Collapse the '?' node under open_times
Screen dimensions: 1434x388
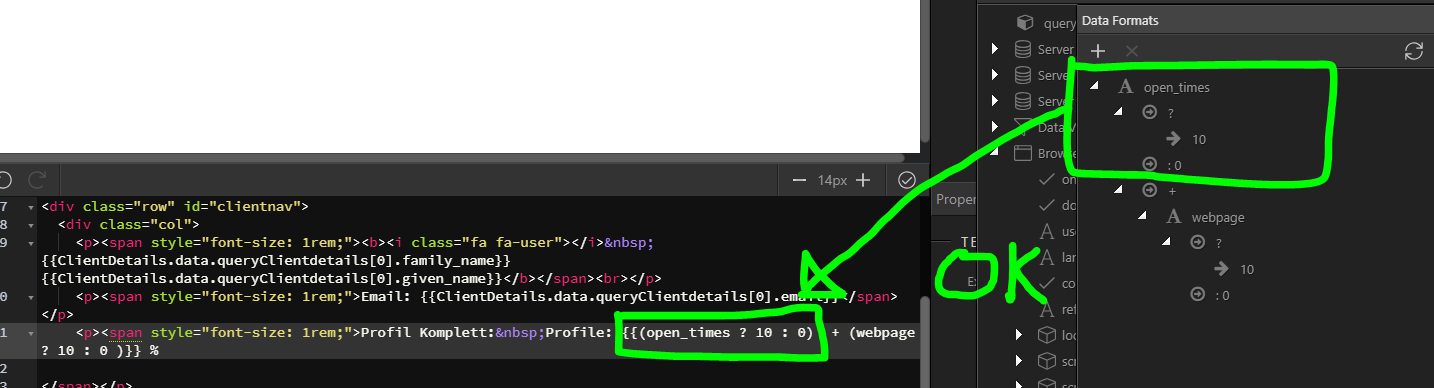(1119, 112)
